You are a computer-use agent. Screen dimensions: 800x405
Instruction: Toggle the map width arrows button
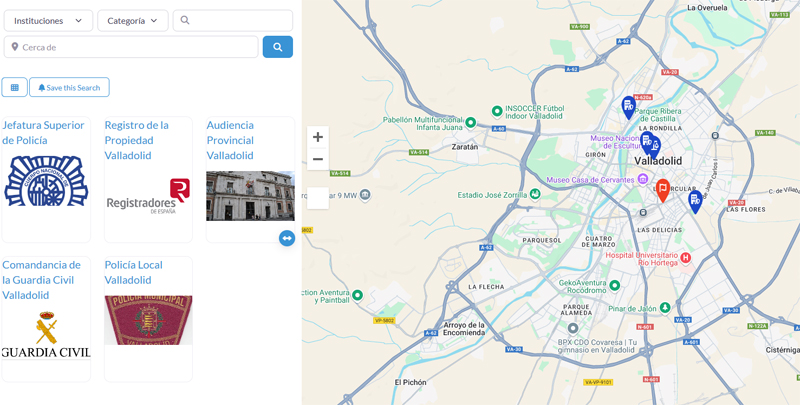pos(287,238)
